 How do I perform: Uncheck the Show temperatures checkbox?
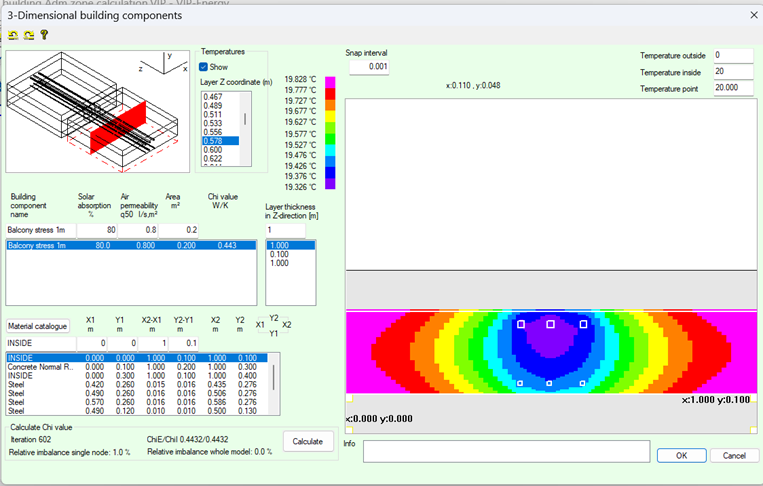click(204, 67)
